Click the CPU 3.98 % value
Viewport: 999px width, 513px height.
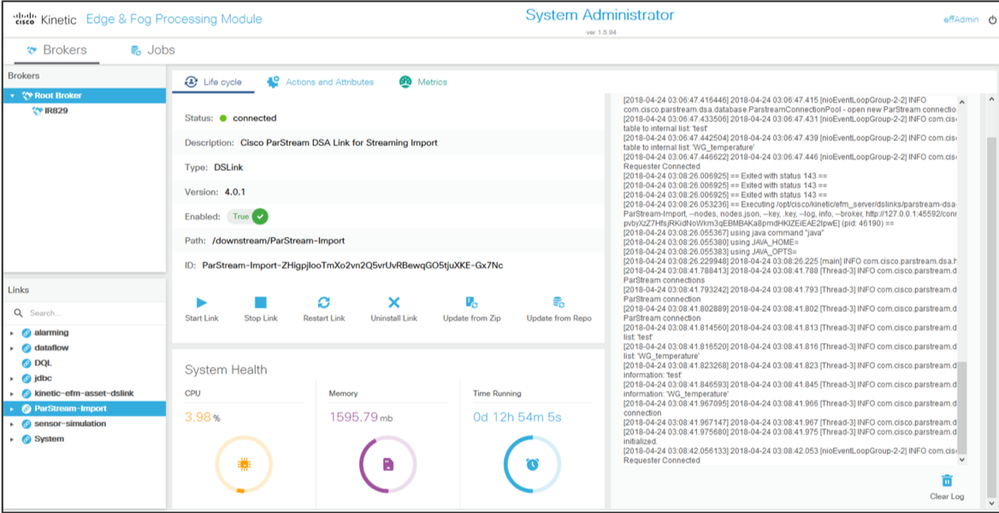point(203,417)
